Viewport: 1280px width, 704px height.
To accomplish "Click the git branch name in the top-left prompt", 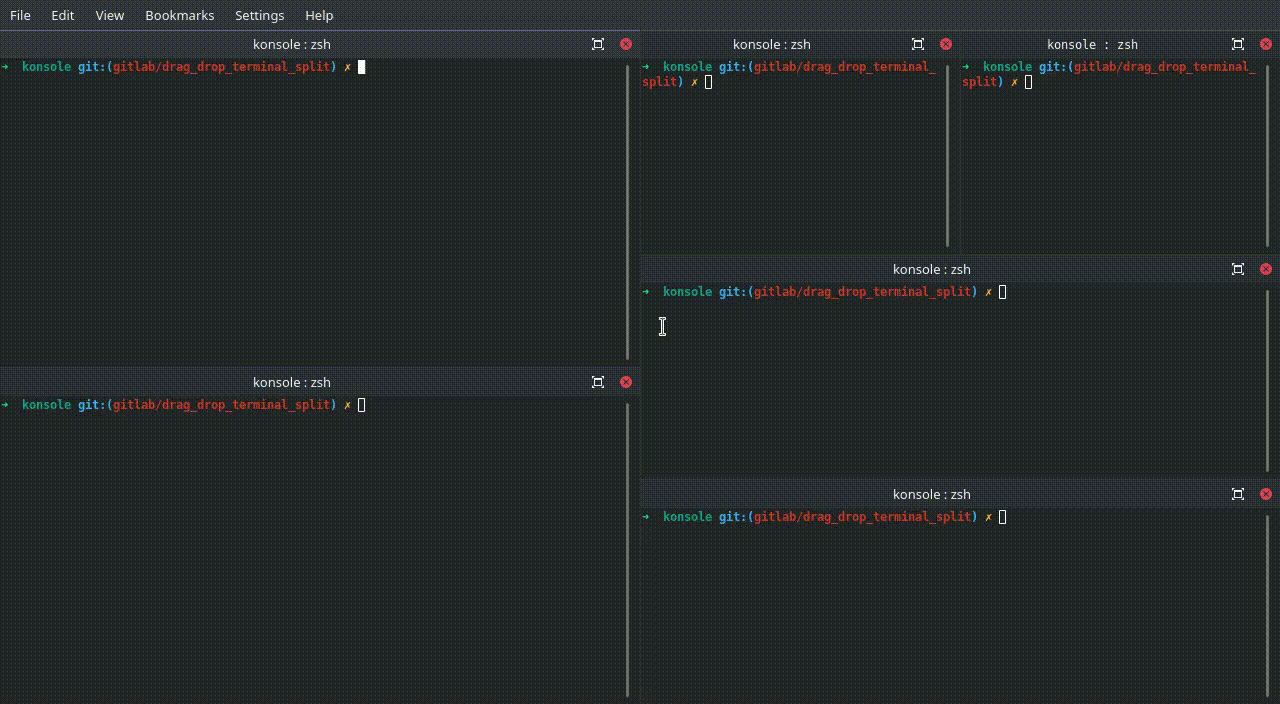I will pyautogui.click(x=221, y=67).
